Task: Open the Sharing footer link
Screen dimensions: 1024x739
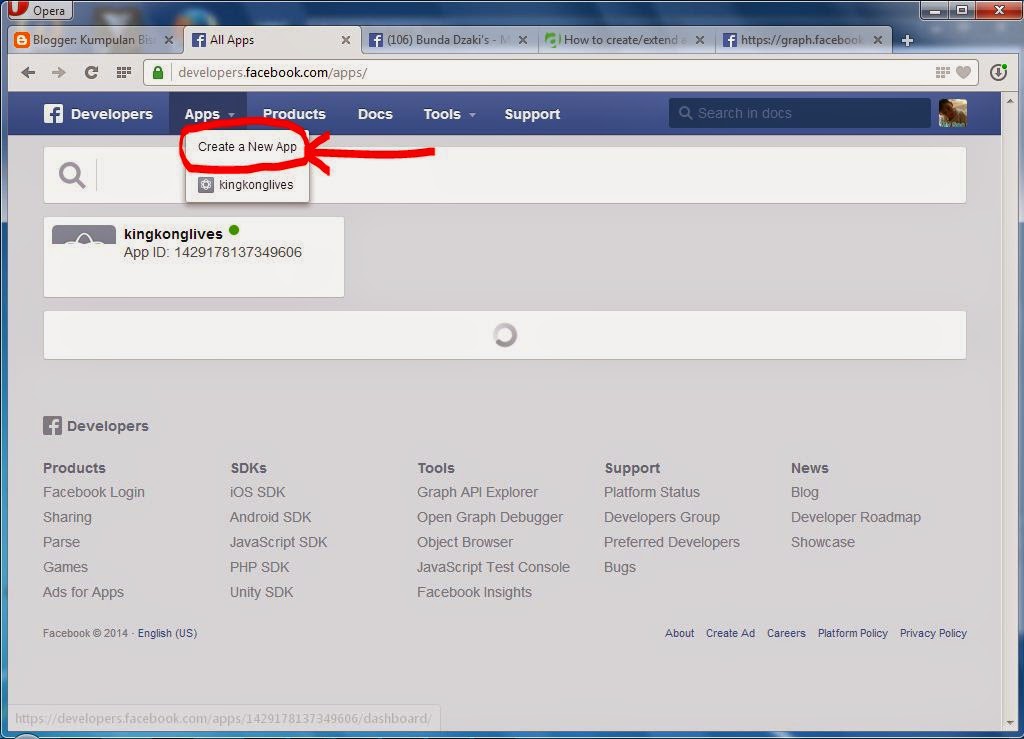Action: 67,517
